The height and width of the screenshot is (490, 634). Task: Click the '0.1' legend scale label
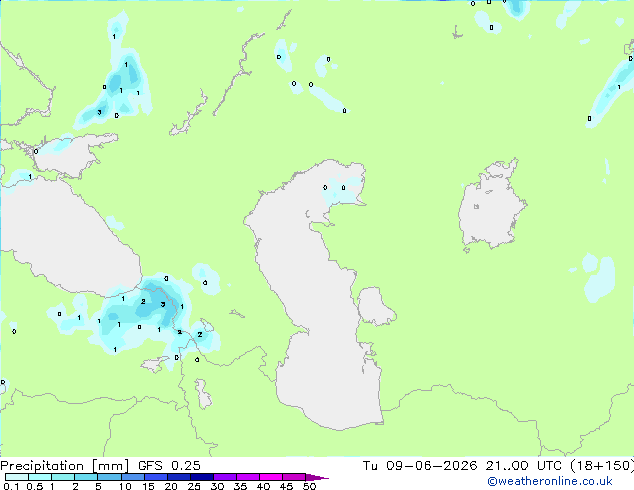[x=11, y=486]
